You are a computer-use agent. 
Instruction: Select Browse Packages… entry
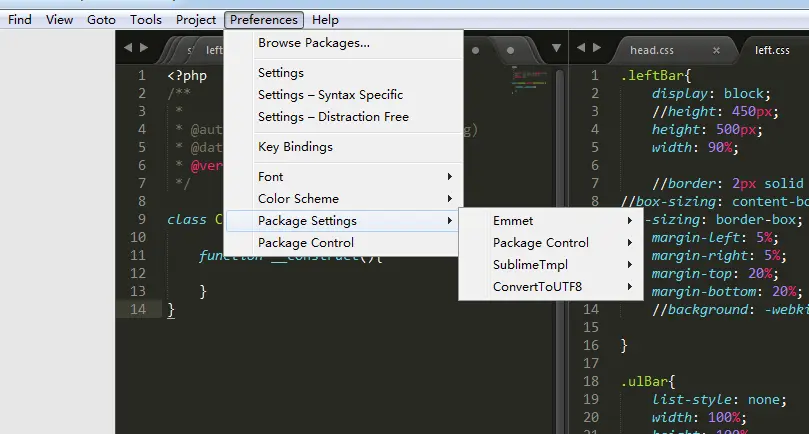[343, 43]
